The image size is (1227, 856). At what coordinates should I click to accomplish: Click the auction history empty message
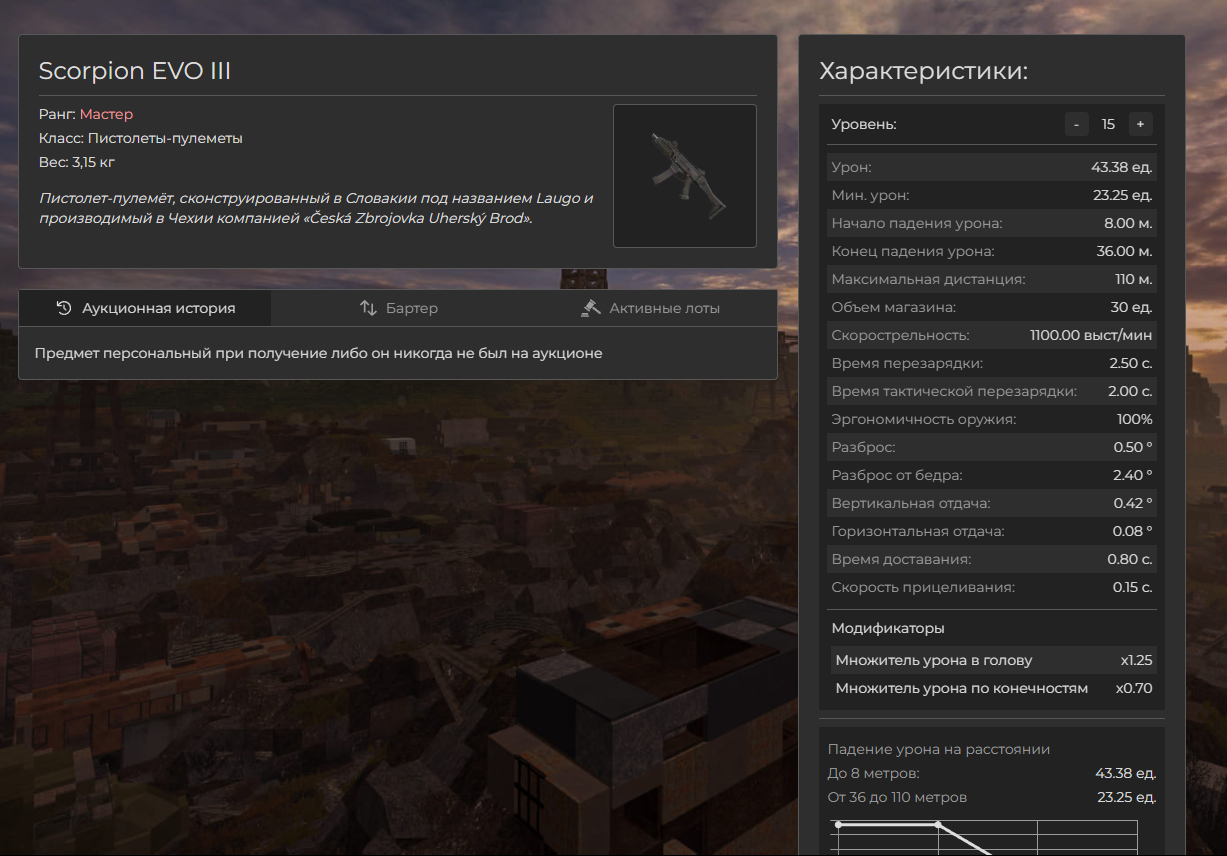(x=318, y=353)
